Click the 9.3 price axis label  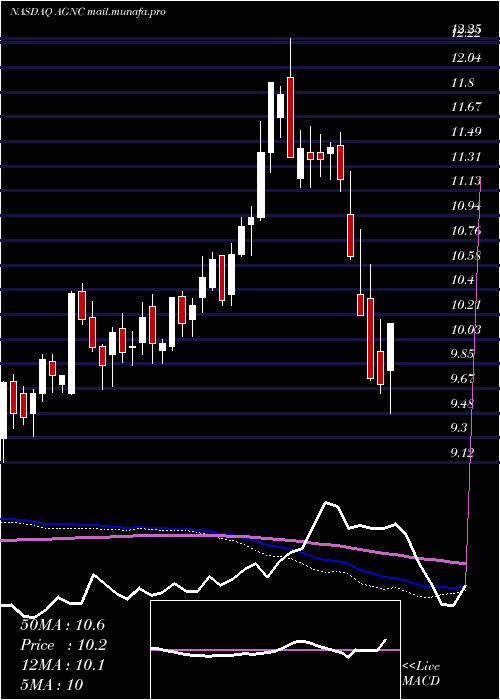coord(459,429)
